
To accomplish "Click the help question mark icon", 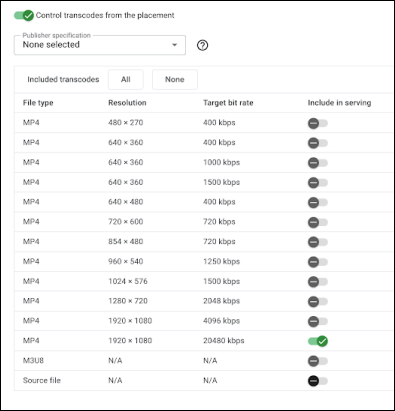I will coord(202,45).
